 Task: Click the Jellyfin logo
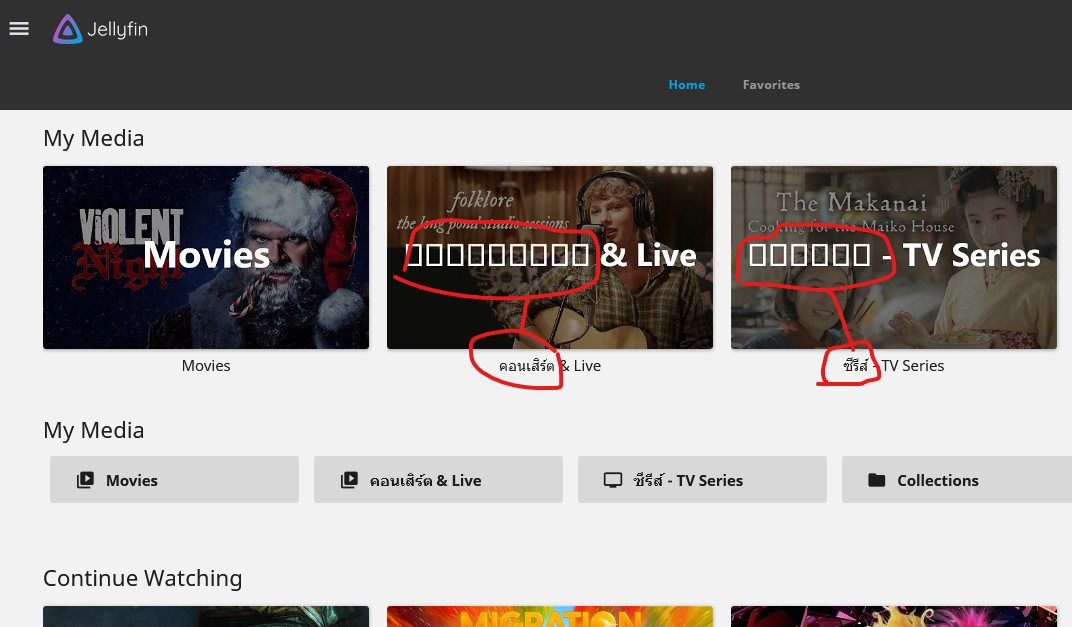click(100, 30)
